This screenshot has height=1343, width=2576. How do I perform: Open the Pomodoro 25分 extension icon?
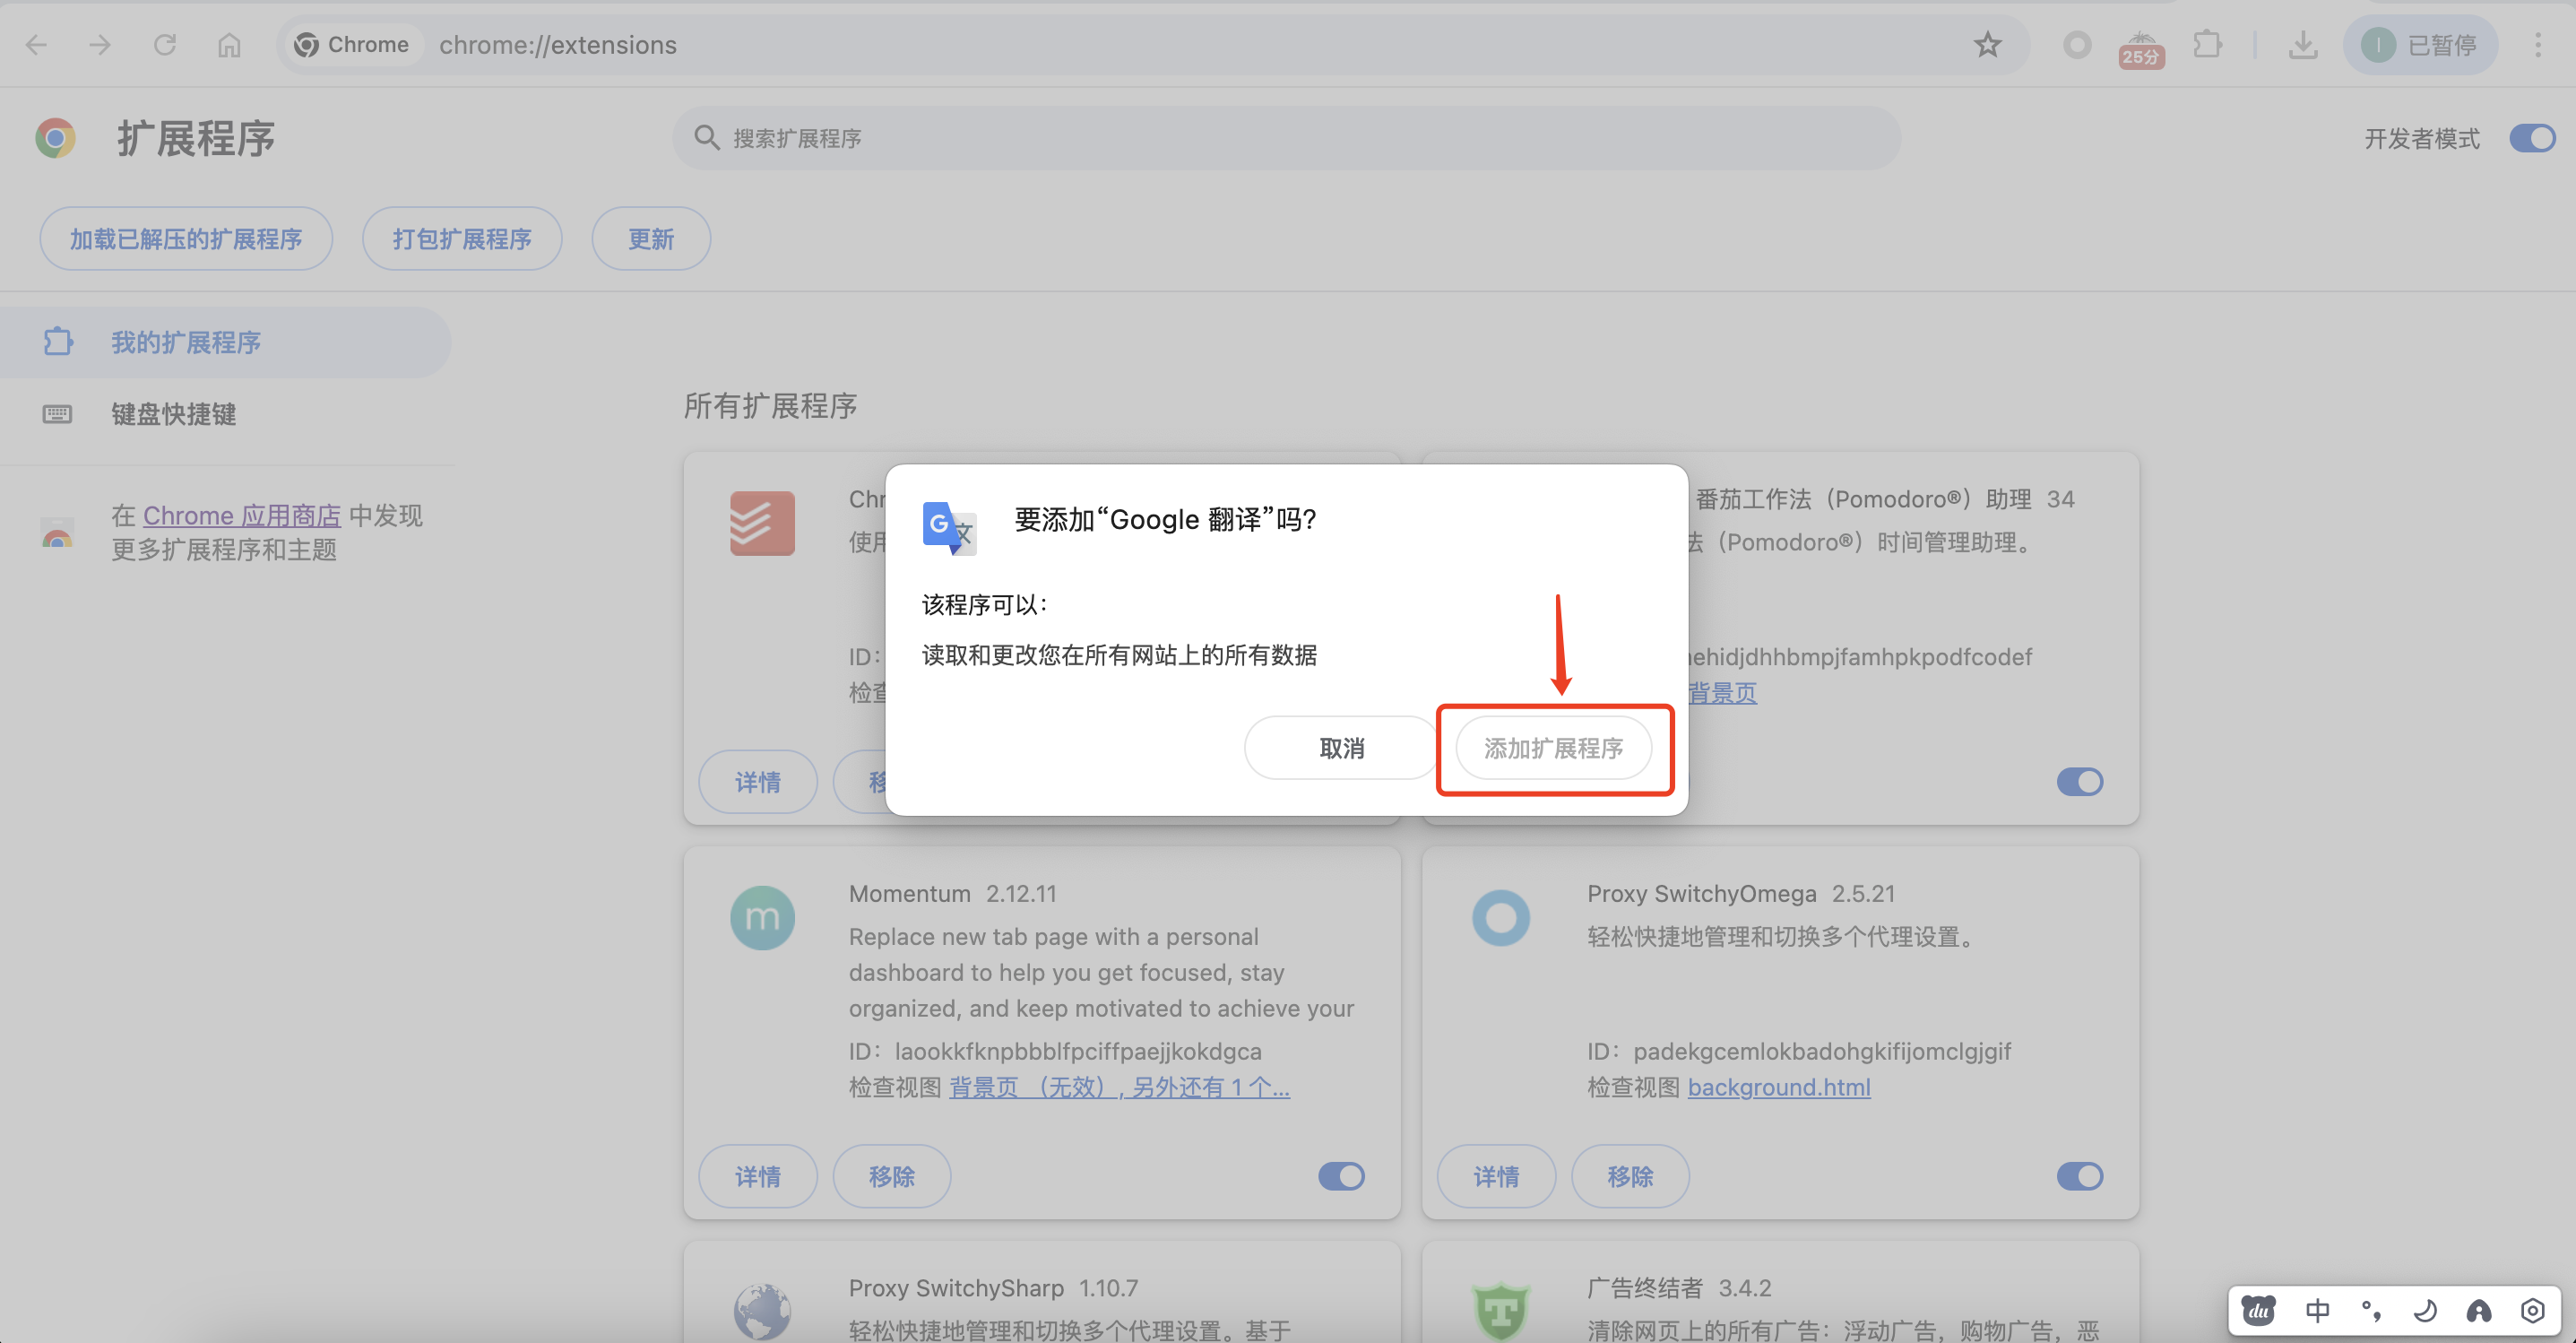(x=2141, y=48)
